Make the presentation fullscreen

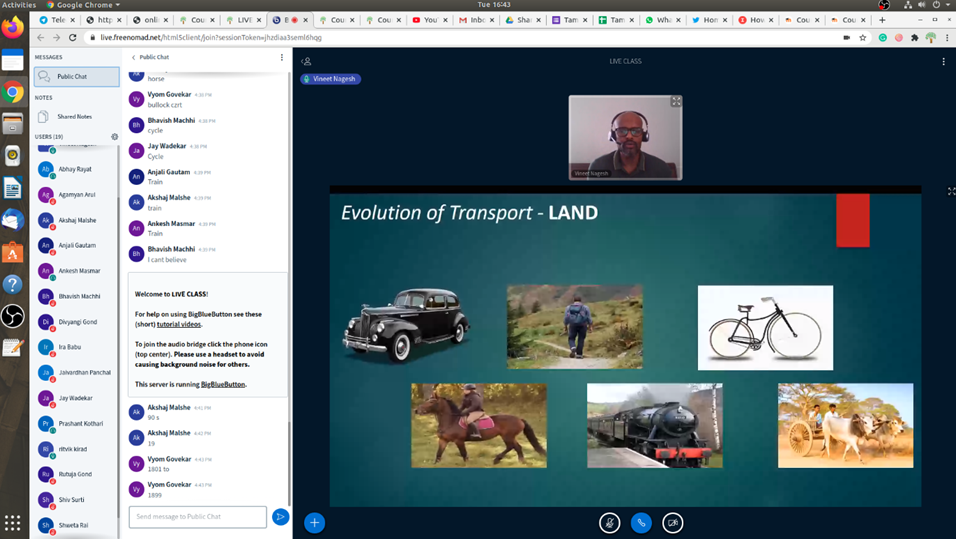950,191
